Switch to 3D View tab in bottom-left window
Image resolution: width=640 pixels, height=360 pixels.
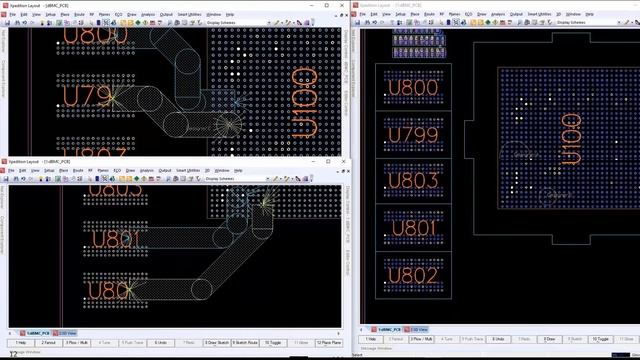coord(65,333)
